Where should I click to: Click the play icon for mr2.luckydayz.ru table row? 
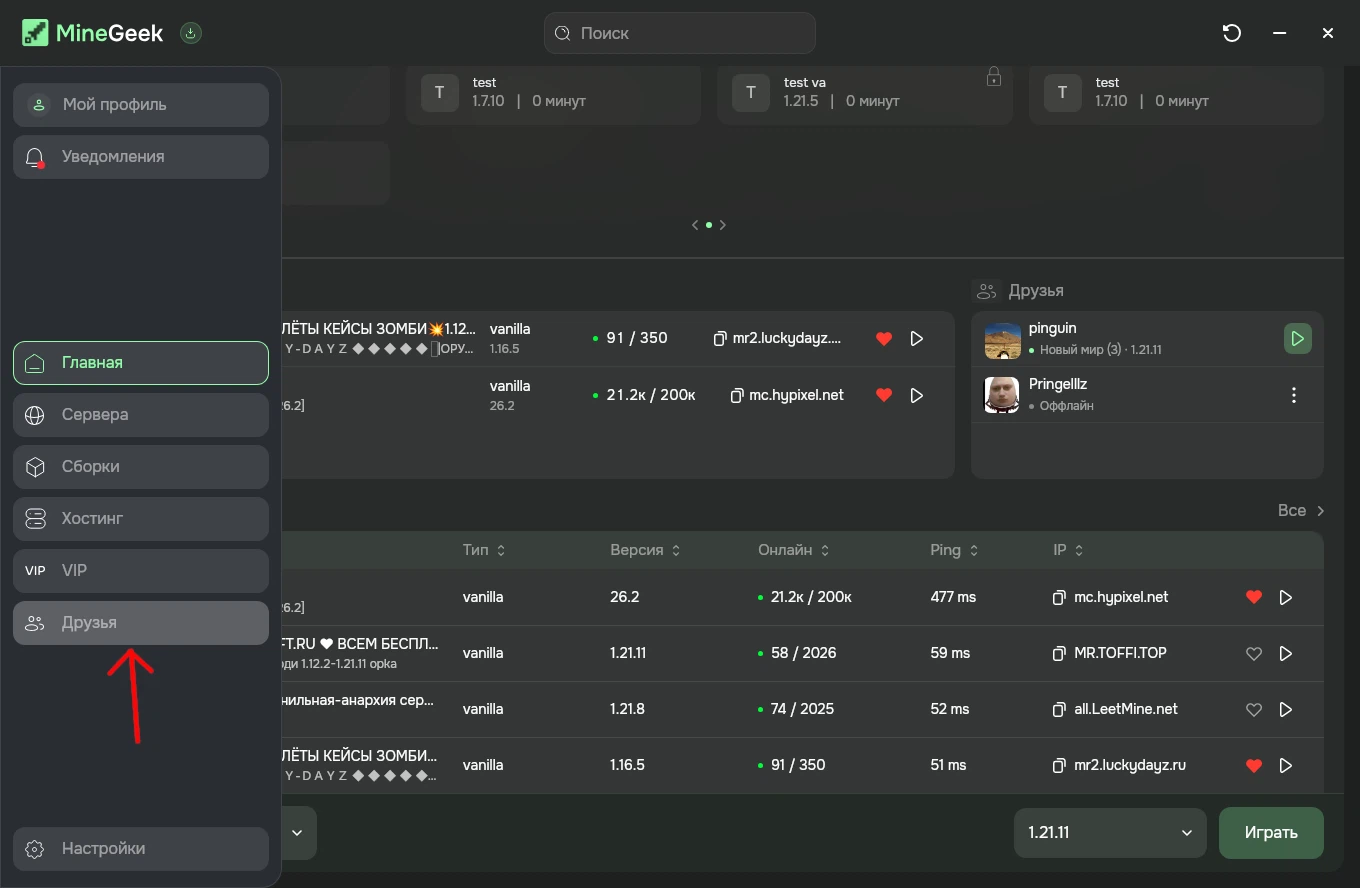[x=1286, y=765]
